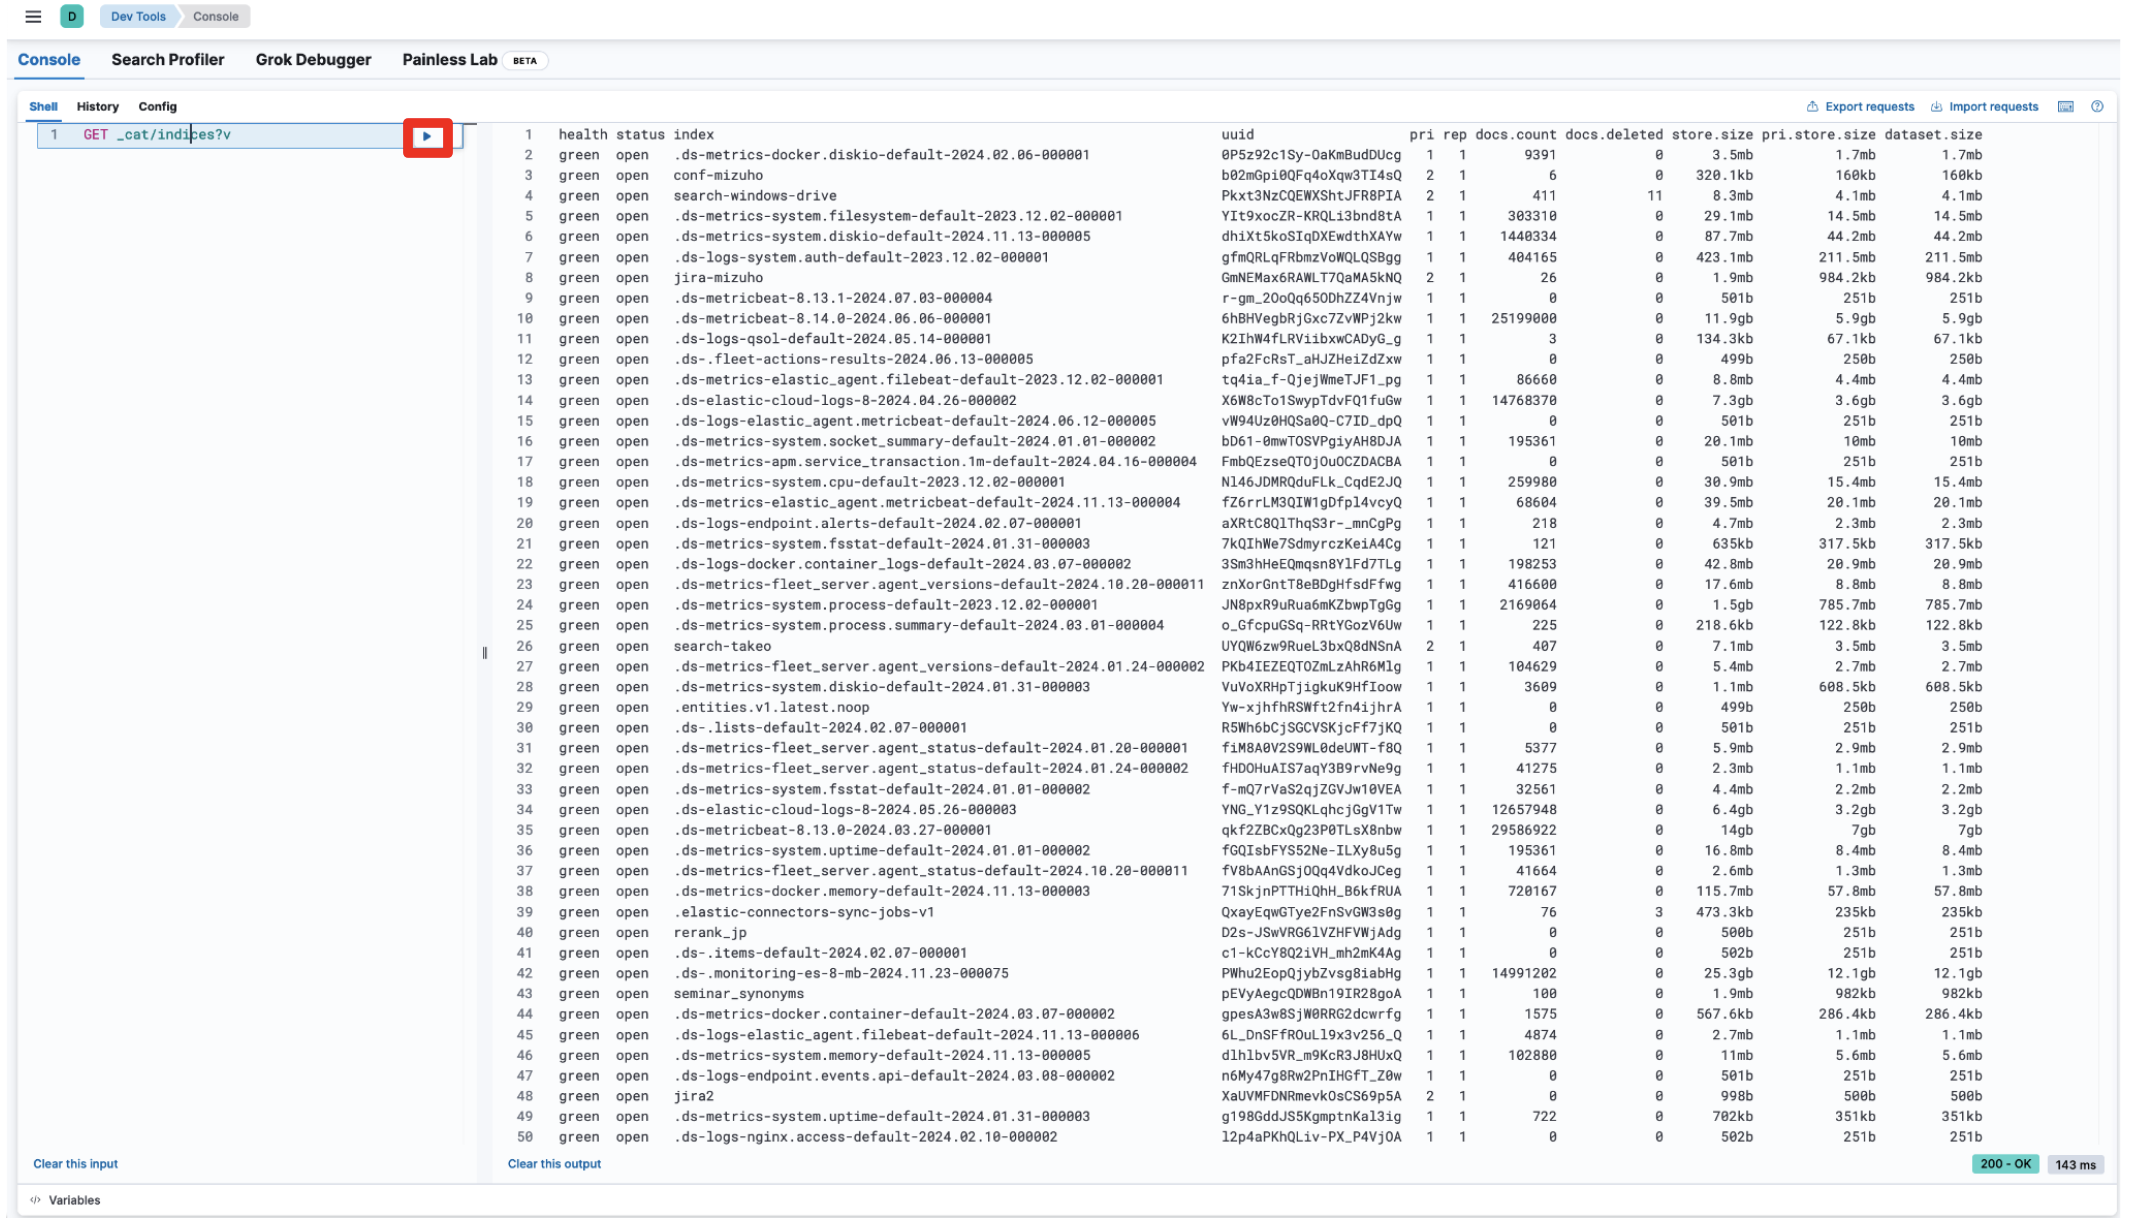
Task: Click the Export requests upload icon
Action: [x=1811, y=107]
